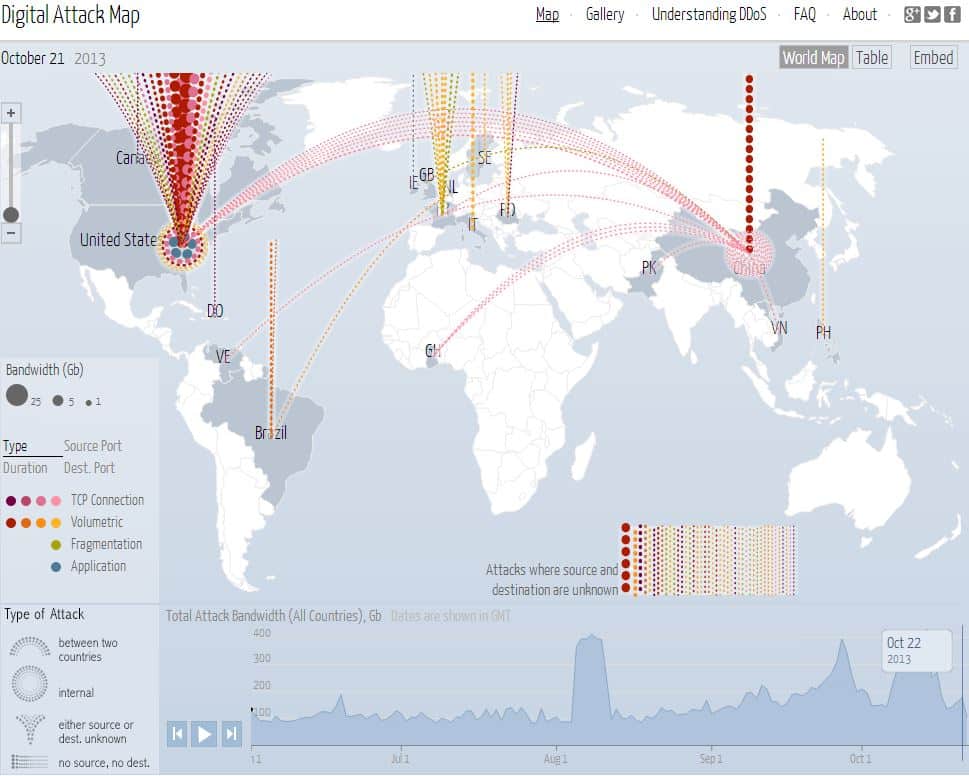Click the VN country label
This screenshot has width=969, height=776.
[x=779, y=327]
